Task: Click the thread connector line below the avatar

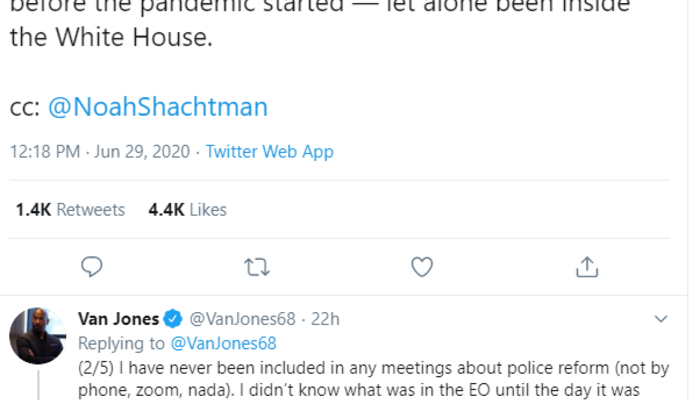Action: [x=38, y=385]
